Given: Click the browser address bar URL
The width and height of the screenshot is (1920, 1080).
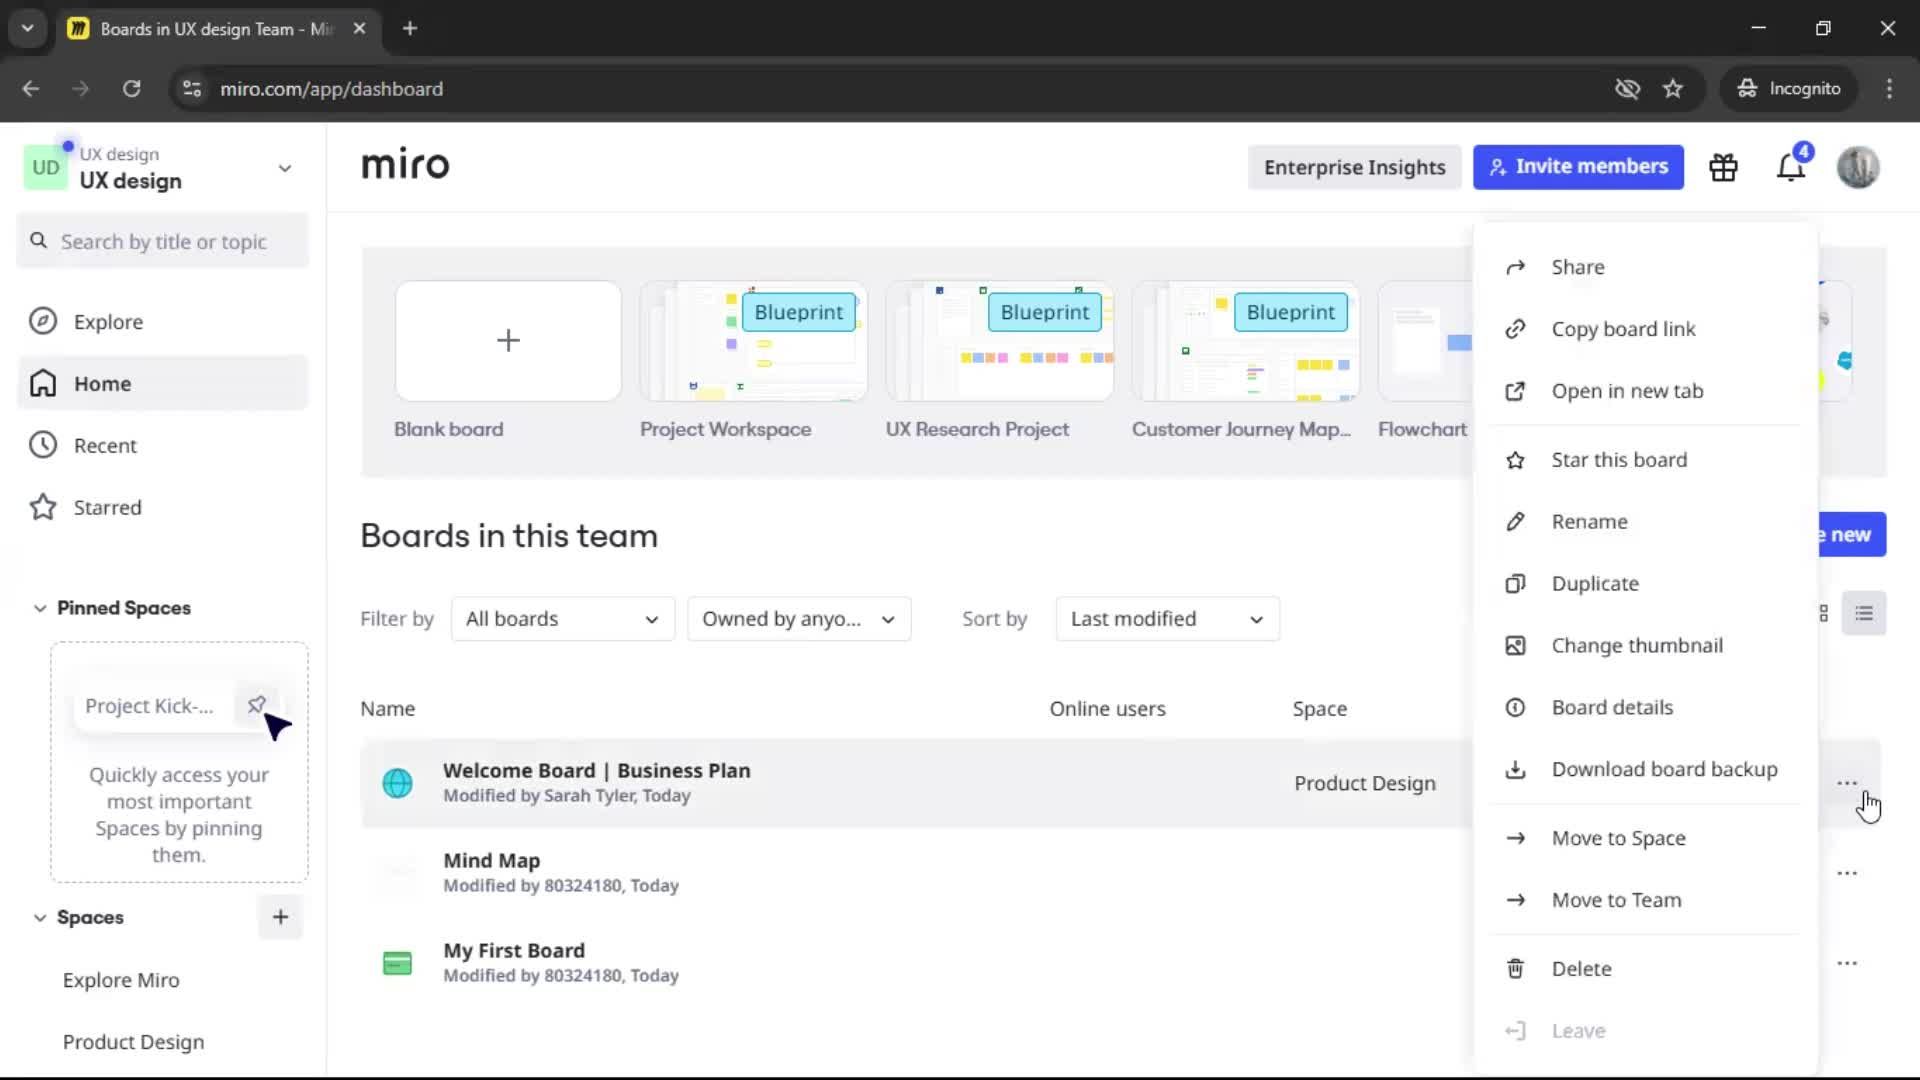Looking at the screenshot, I should click(x=331, y=89).
